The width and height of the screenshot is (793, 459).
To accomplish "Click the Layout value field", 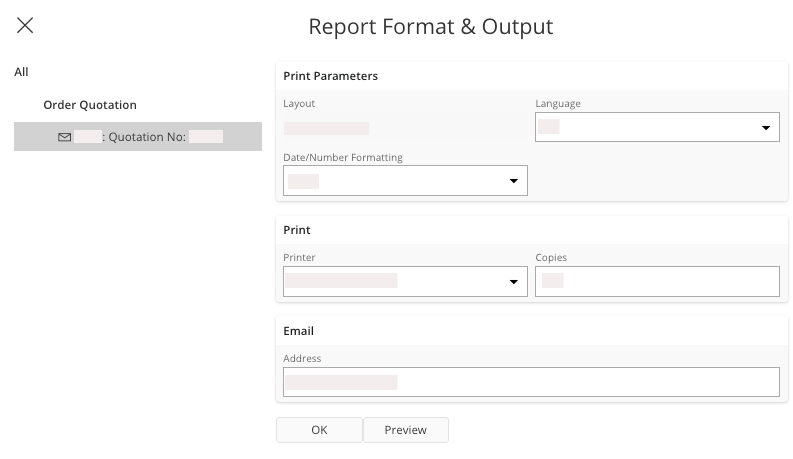I will pos(327,128).
